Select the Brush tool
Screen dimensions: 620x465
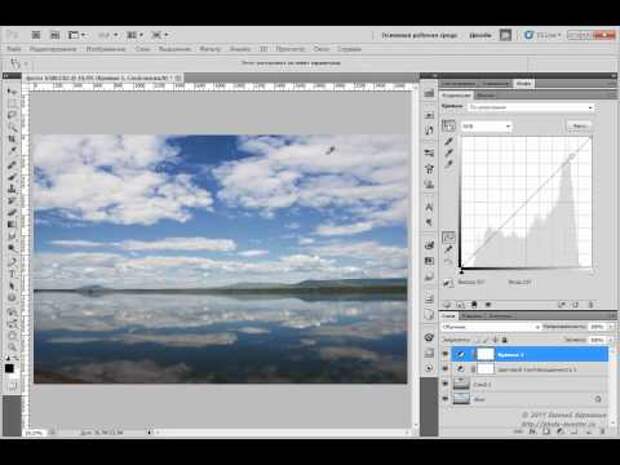(x=12, y=176)
